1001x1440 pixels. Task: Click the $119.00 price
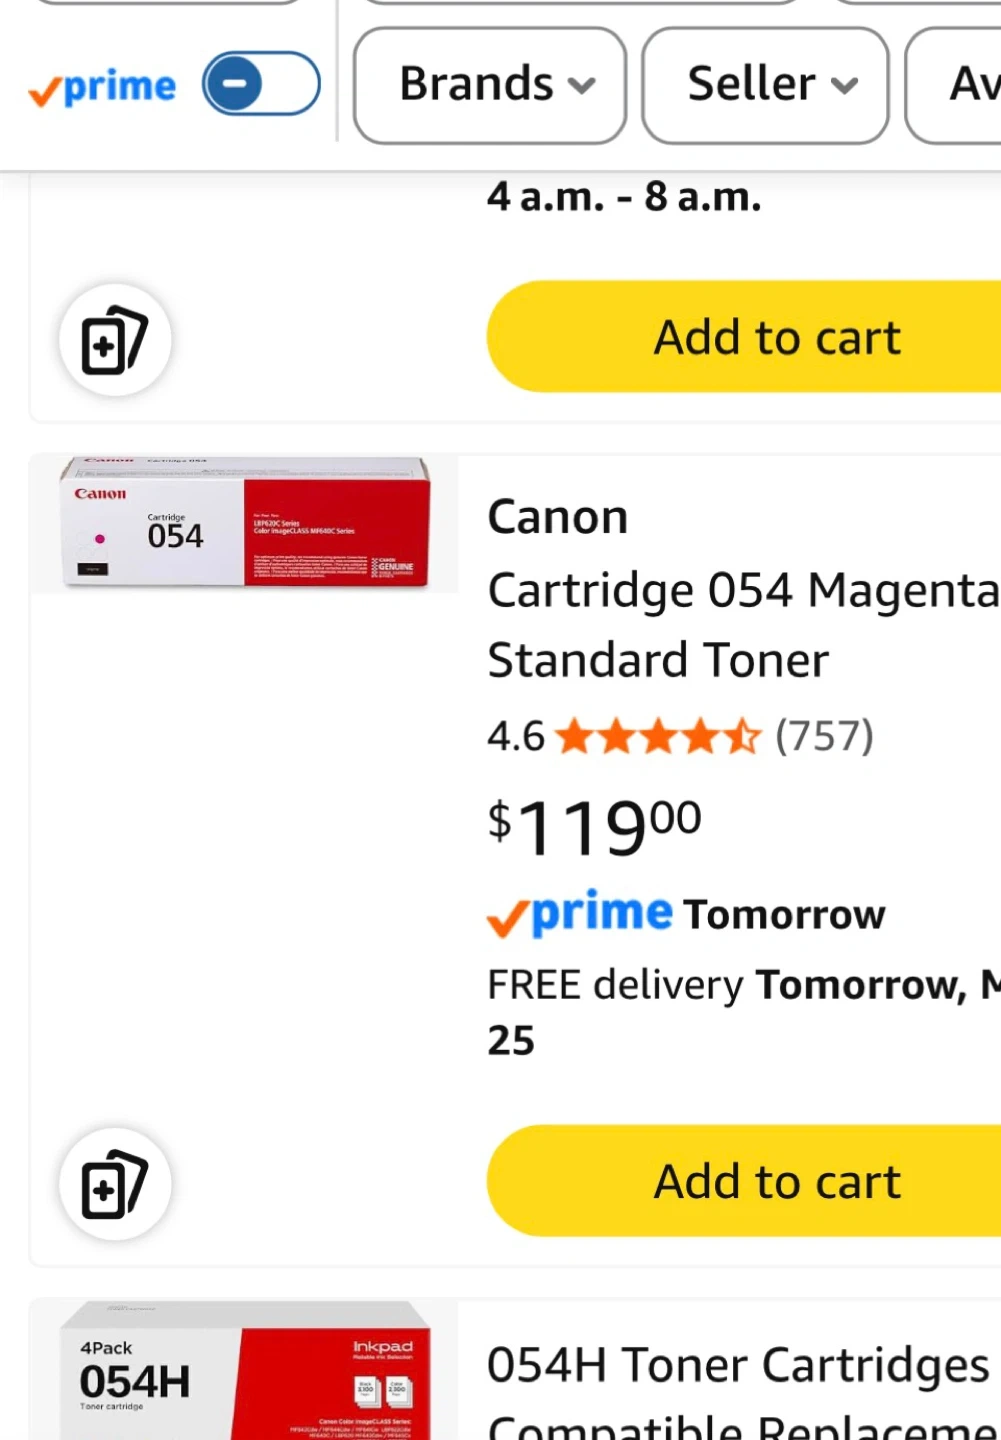click(x=595, y=826)
